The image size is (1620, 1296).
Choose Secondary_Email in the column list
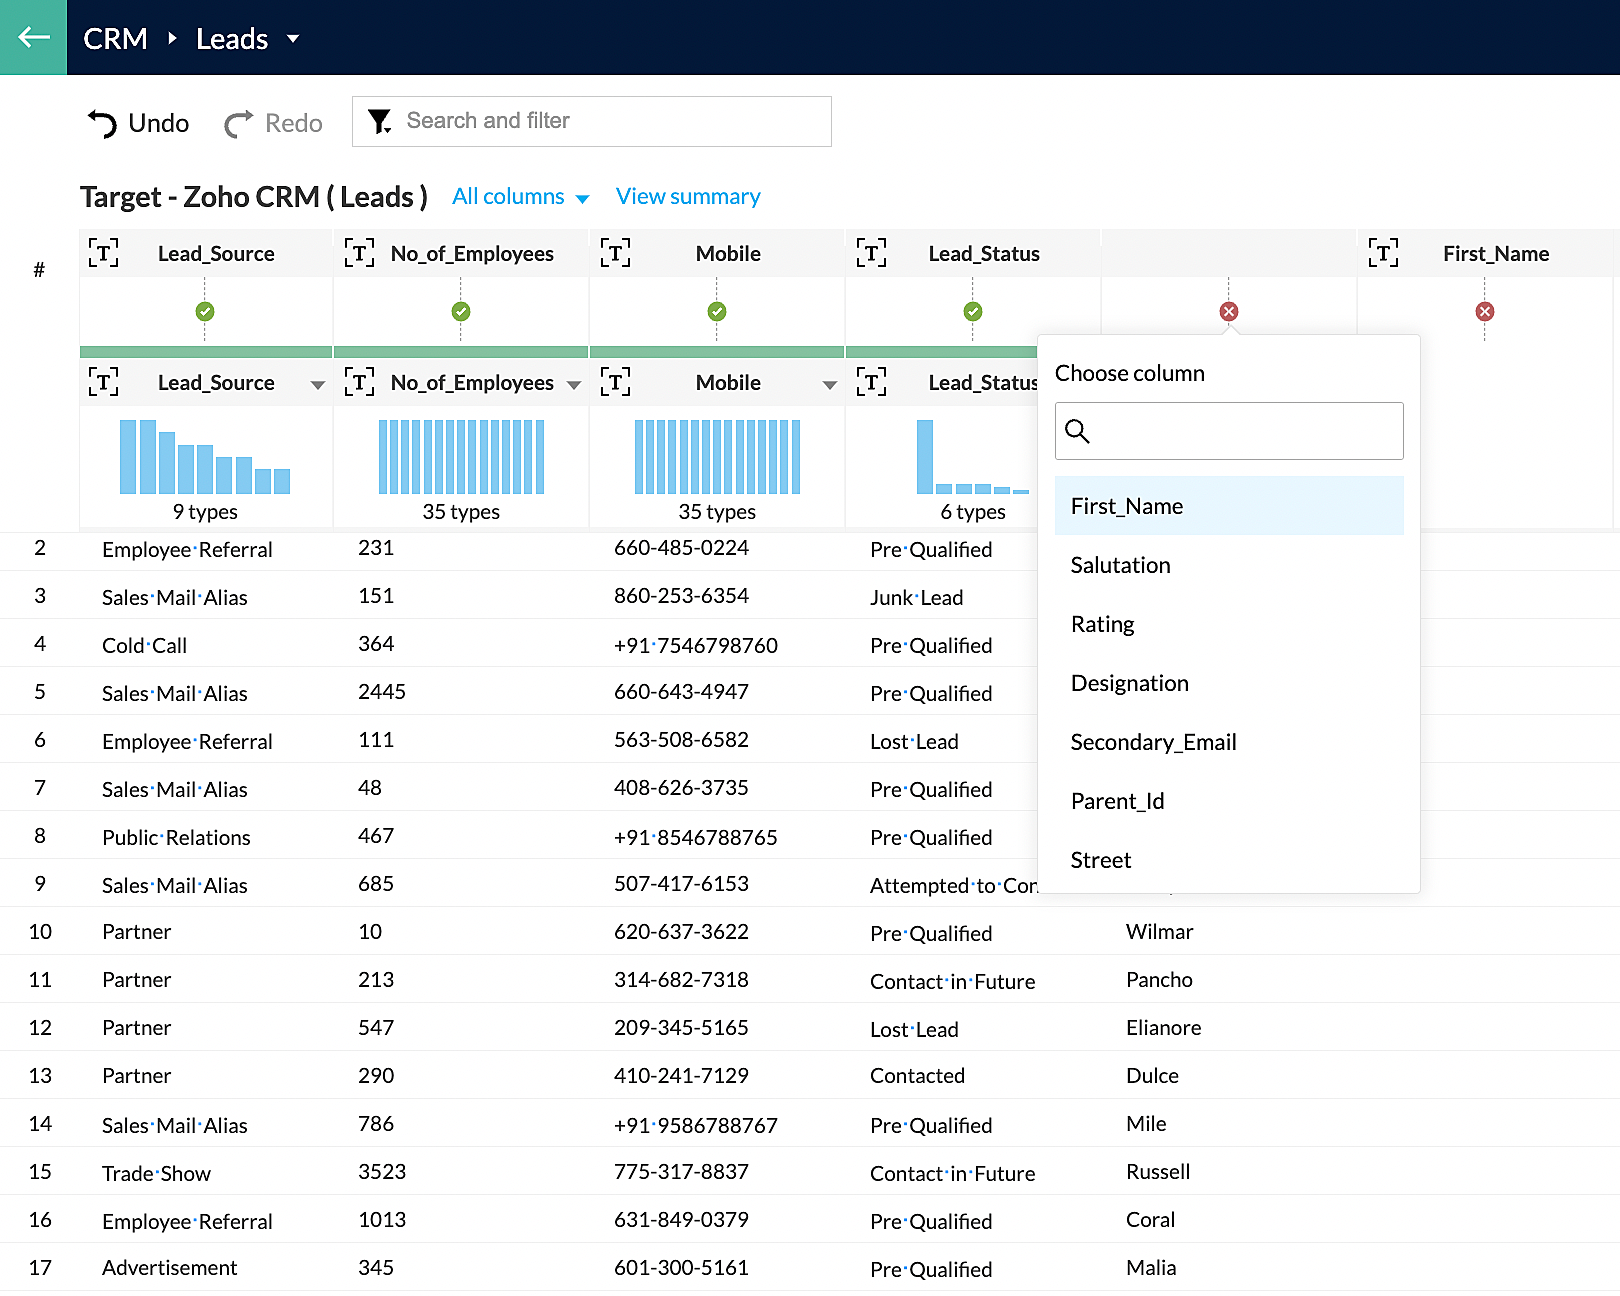1153,742
